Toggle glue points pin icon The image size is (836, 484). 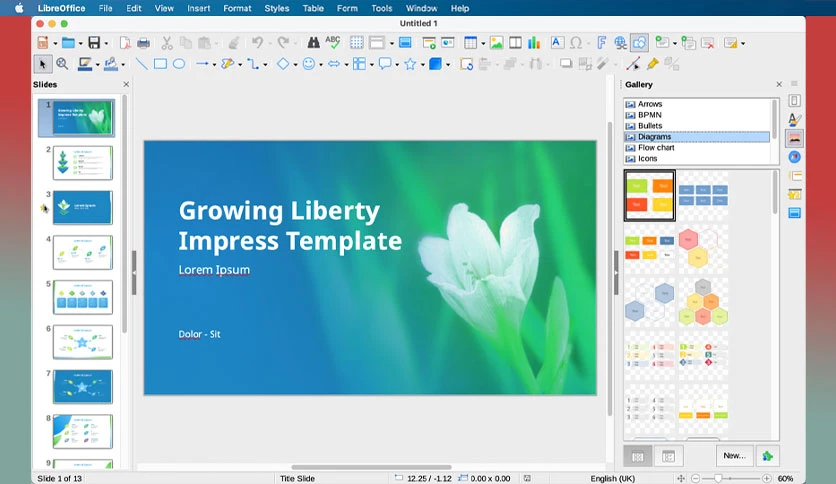pos(653,64)
